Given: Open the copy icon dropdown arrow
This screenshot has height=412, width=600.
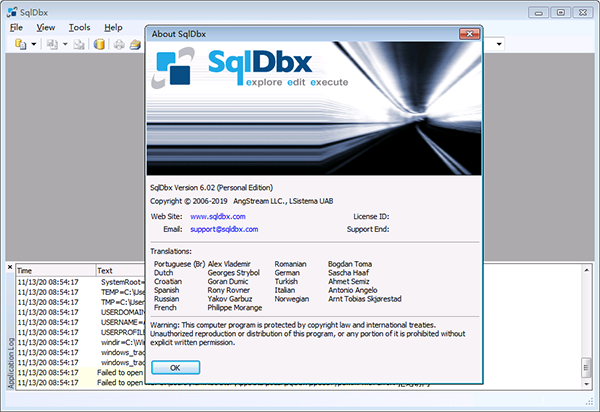Looking at the screenshot, I should pos(63,45).
